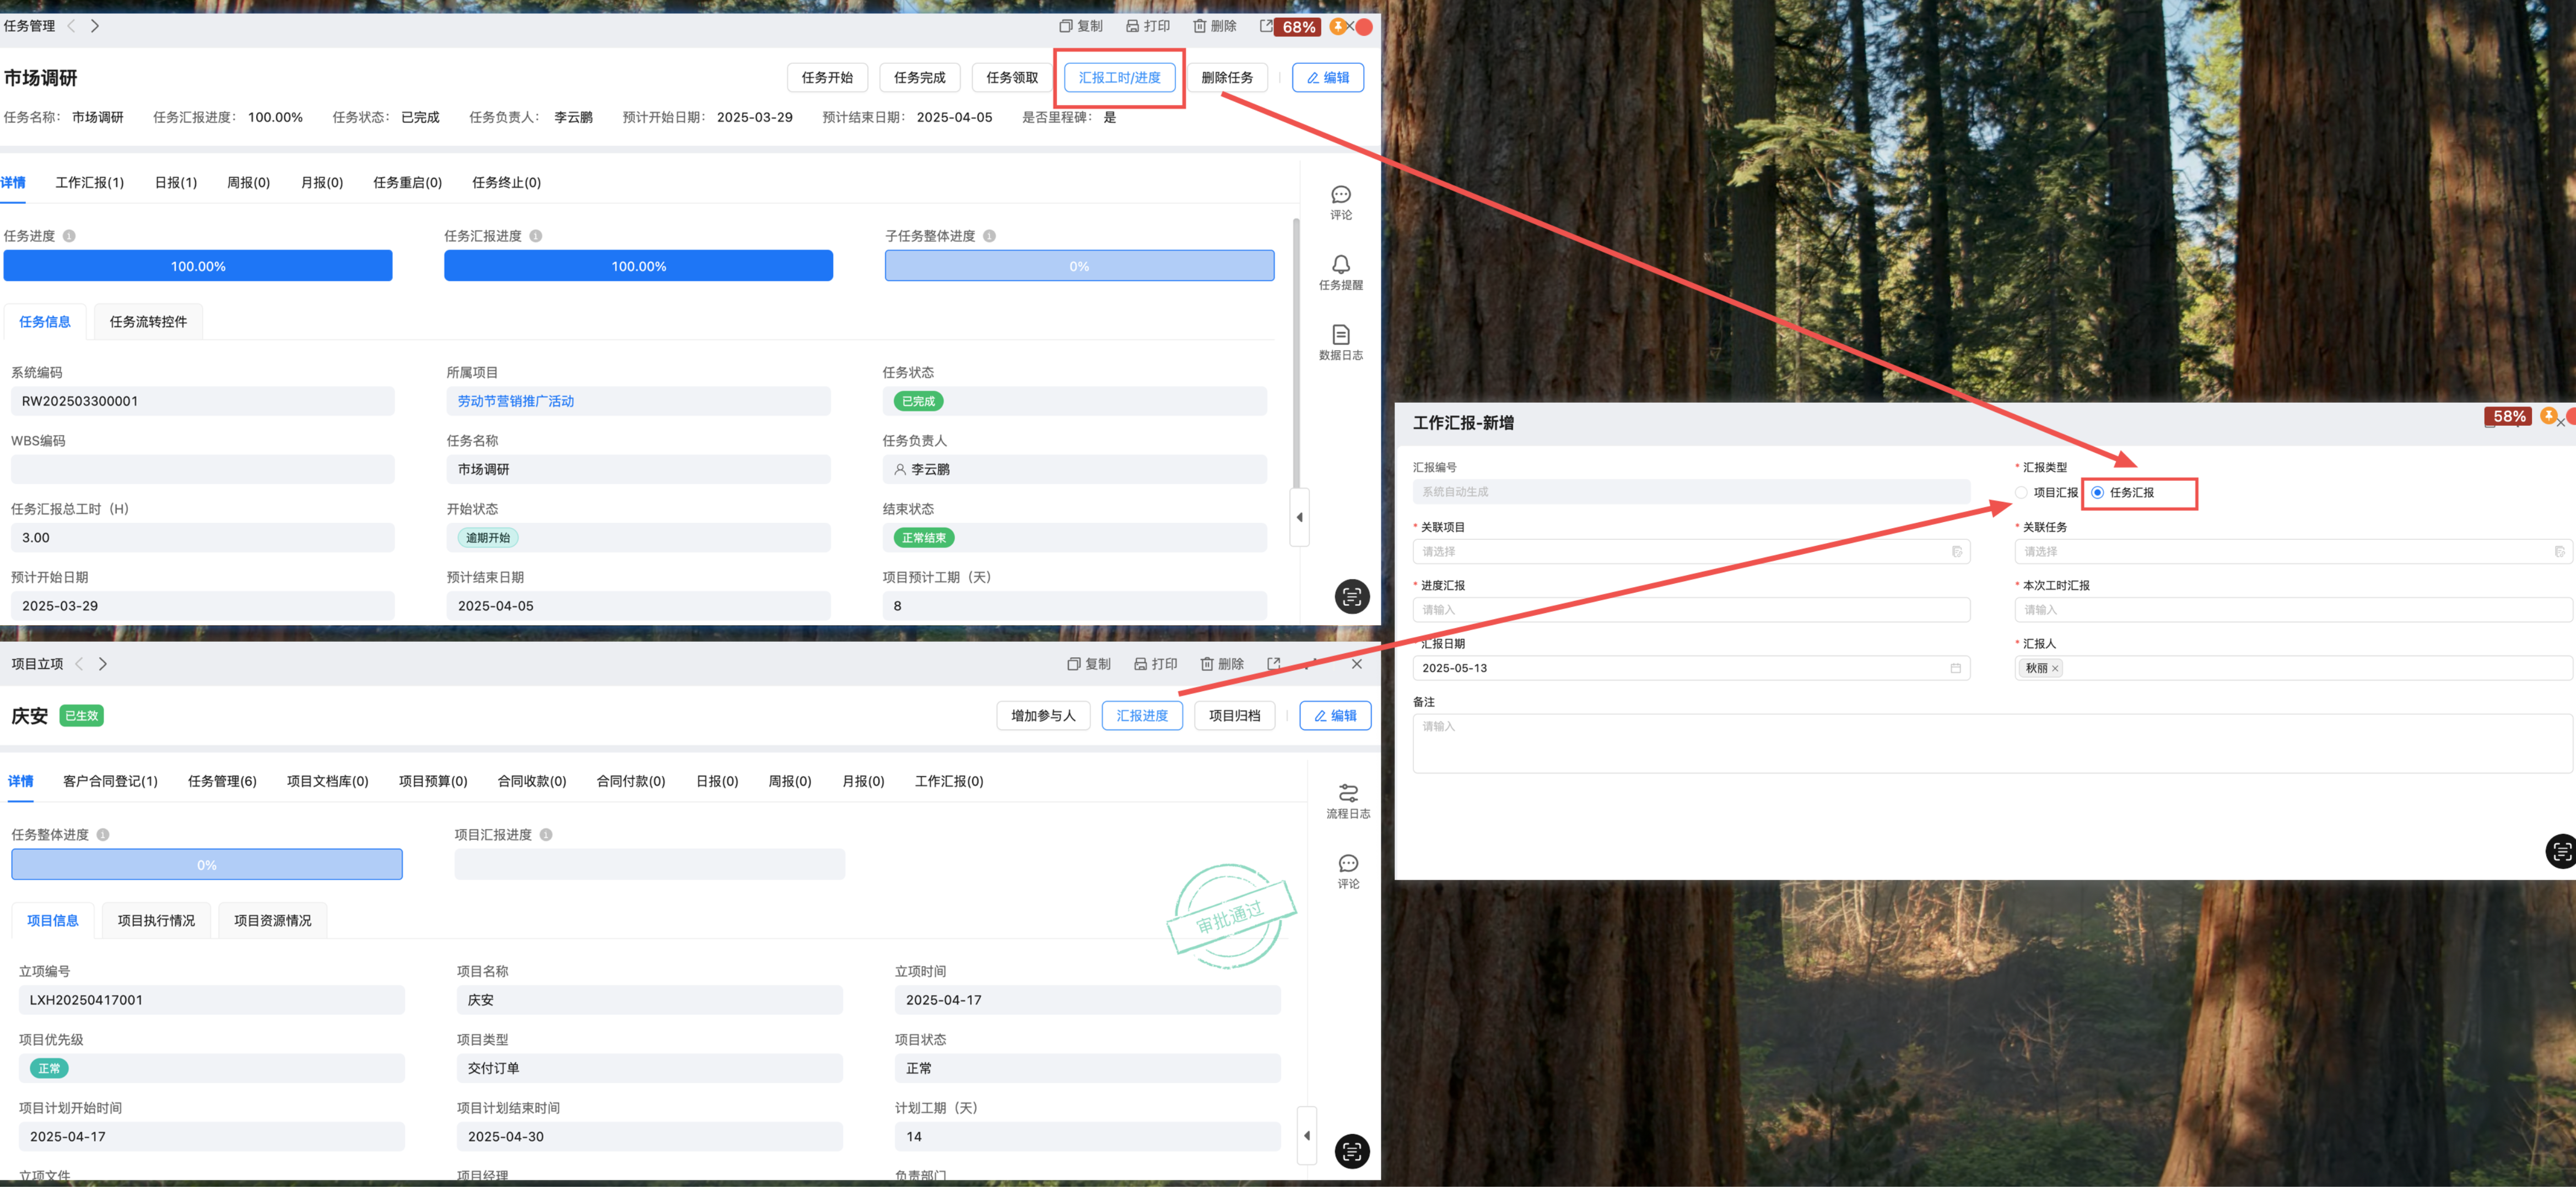Go forward with right chevron beside 项目立项
2576x1187 pixels.
pyautogui.click(x=103, y=664)
